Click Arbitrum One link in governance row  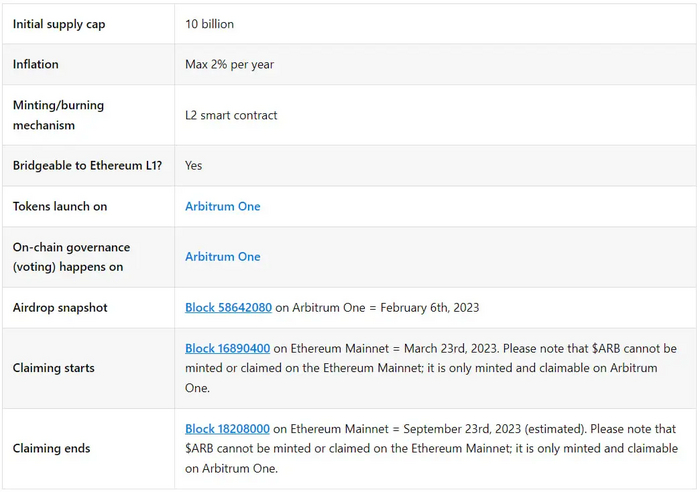tap(223, 257)
